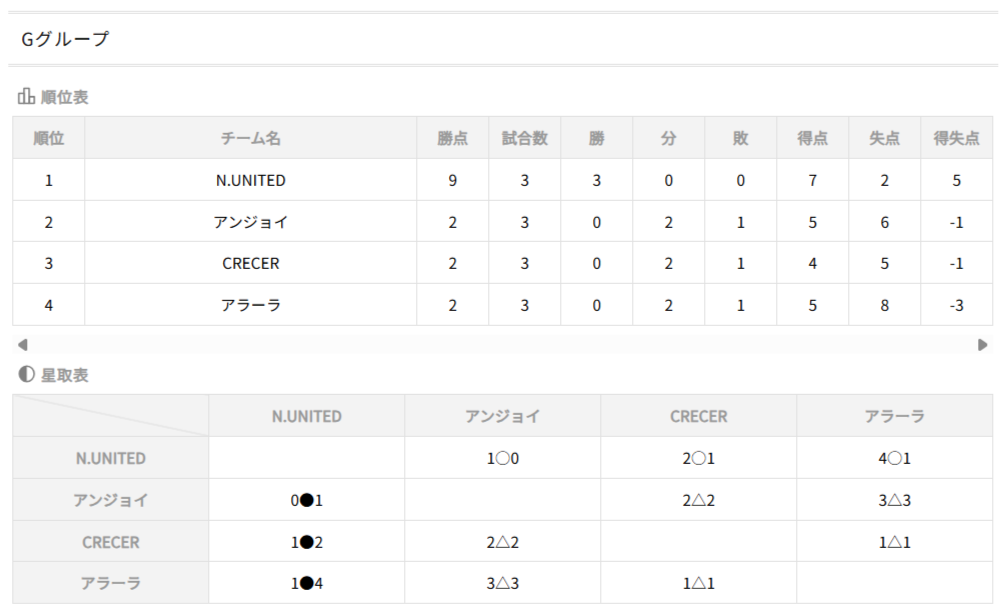This screenshot has width=1001, height=612.
Task: Click the N.UNITED vs アンジョイ 1○0 result
Action: coord(502,459)
